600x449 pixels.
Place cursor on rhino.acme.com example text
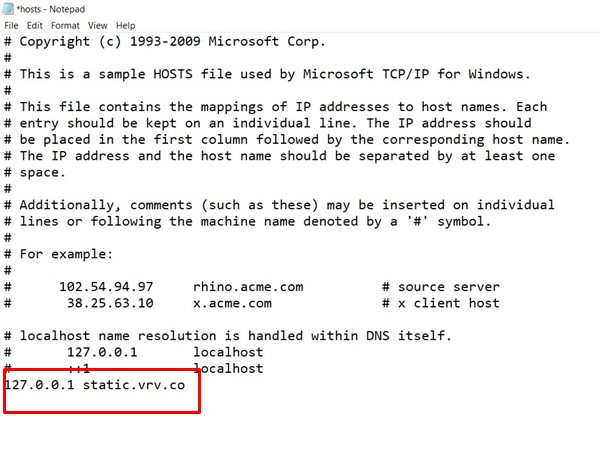point(248,287)
